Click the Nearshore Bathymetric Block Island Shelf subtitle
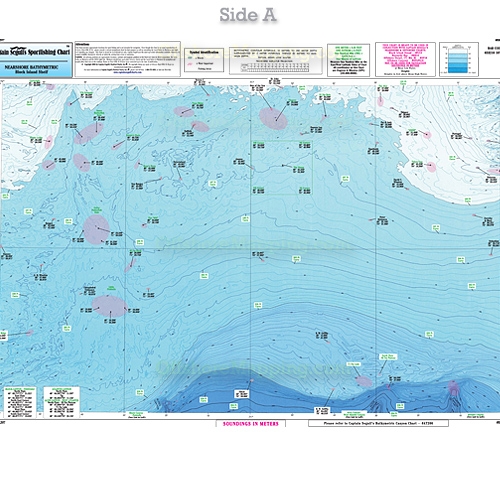 [x=31, y=69]
